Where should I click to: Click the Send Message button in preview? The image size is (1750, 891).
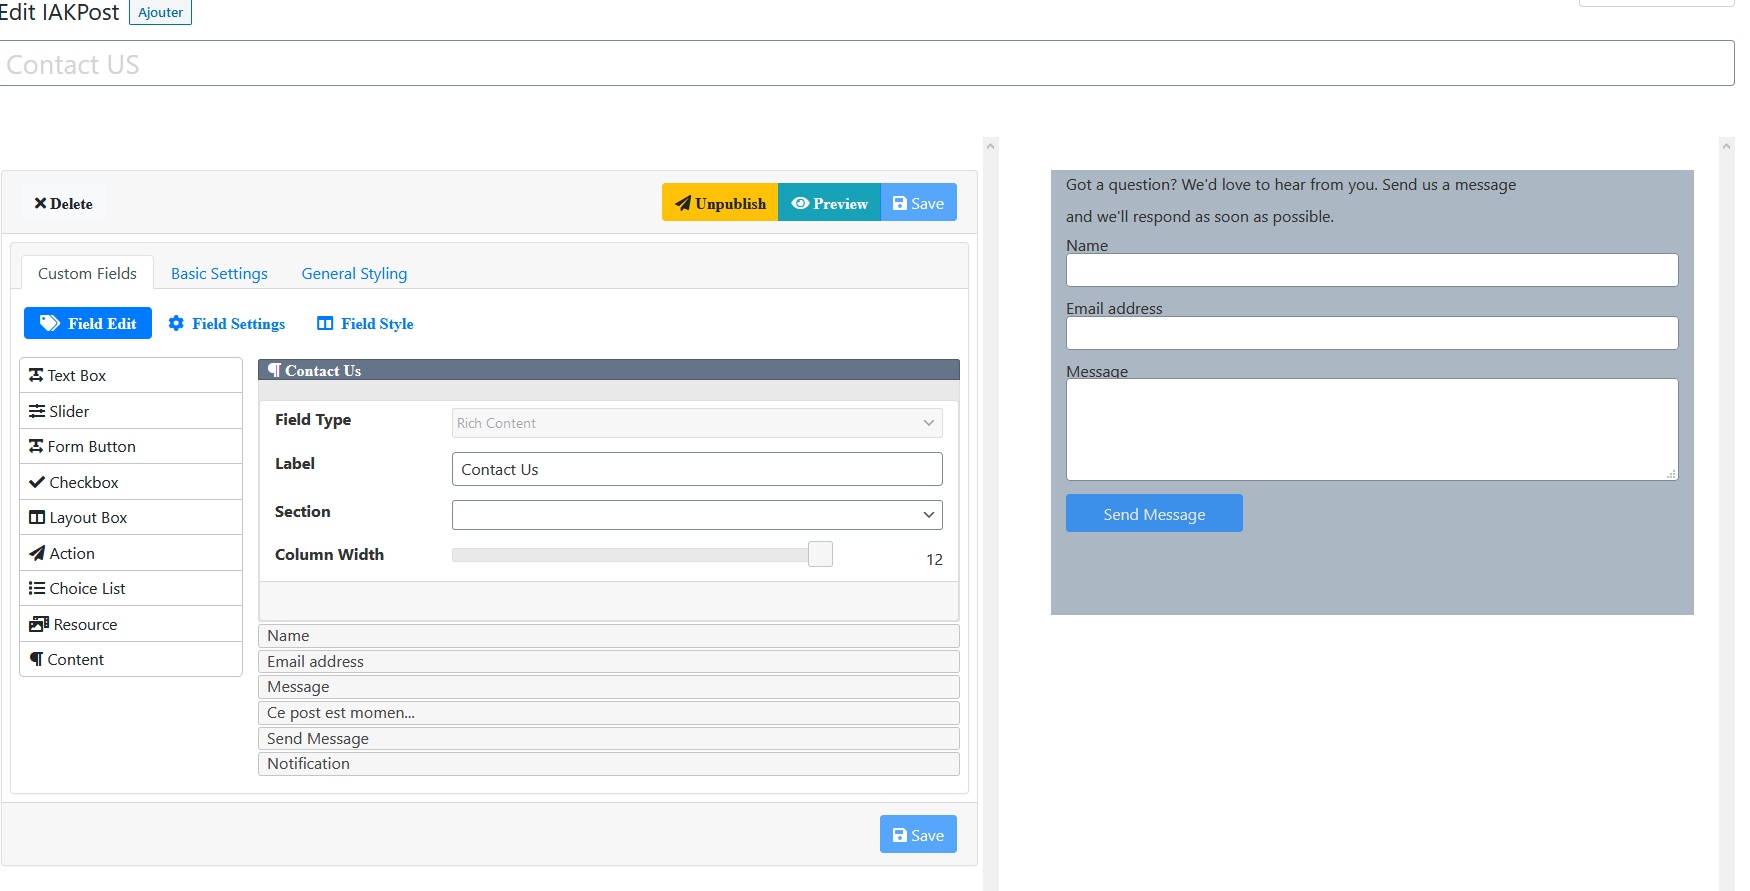coord(1154,513)
